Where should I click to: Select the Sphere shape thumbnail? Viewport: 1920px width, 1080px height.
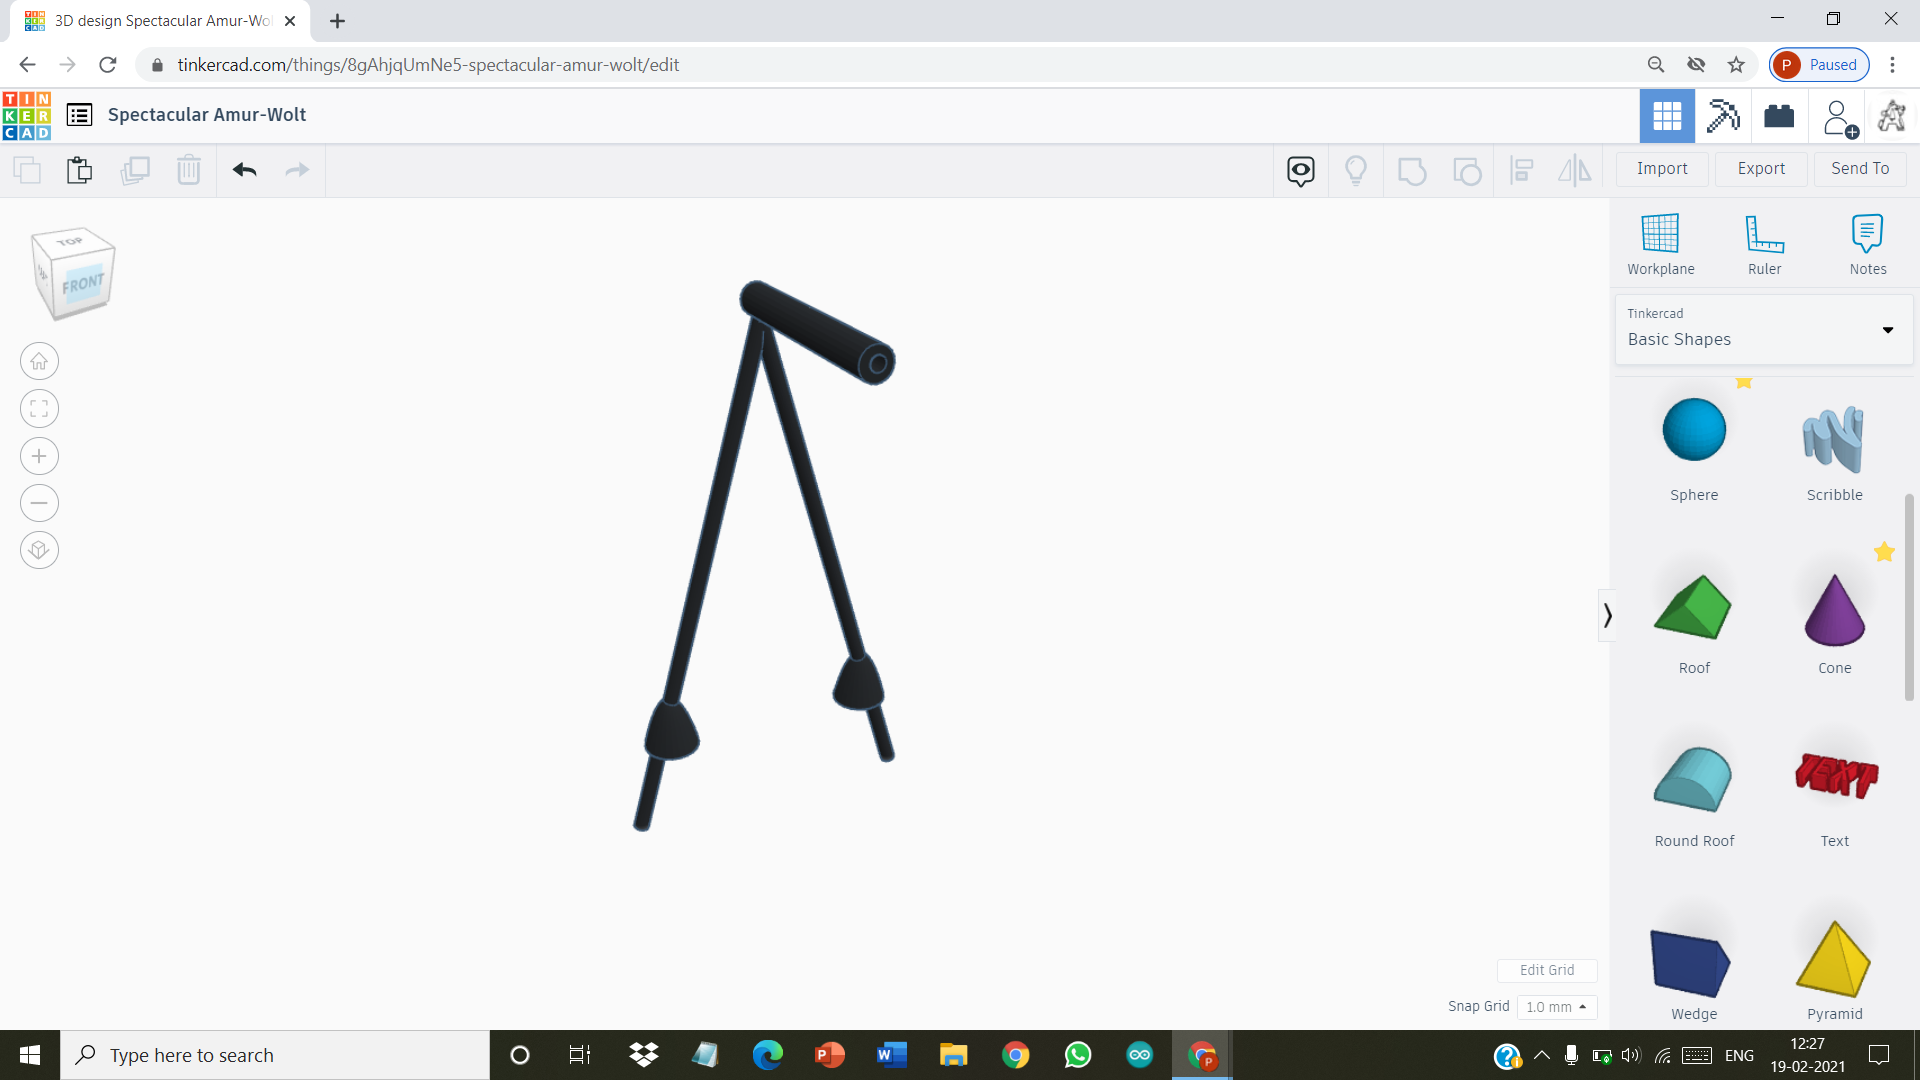point(1694,430)
